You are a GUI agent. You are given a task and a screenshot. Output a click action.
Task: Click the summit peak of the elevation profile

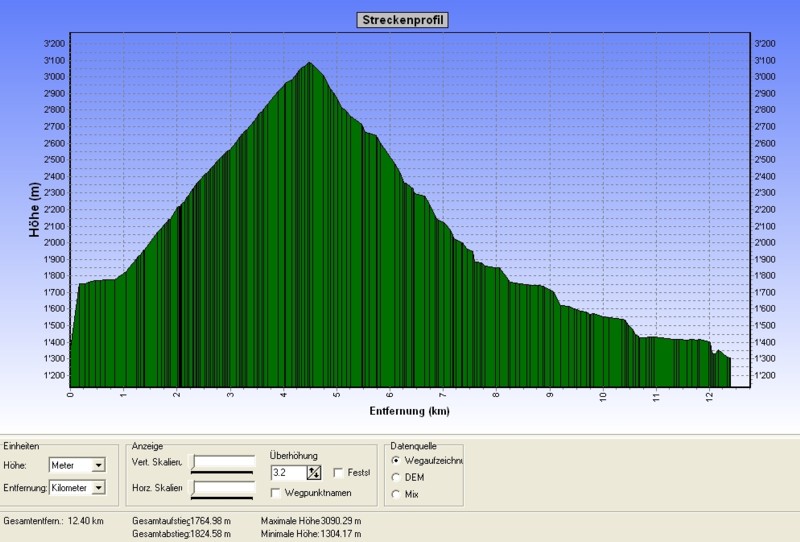coord(310,64)
